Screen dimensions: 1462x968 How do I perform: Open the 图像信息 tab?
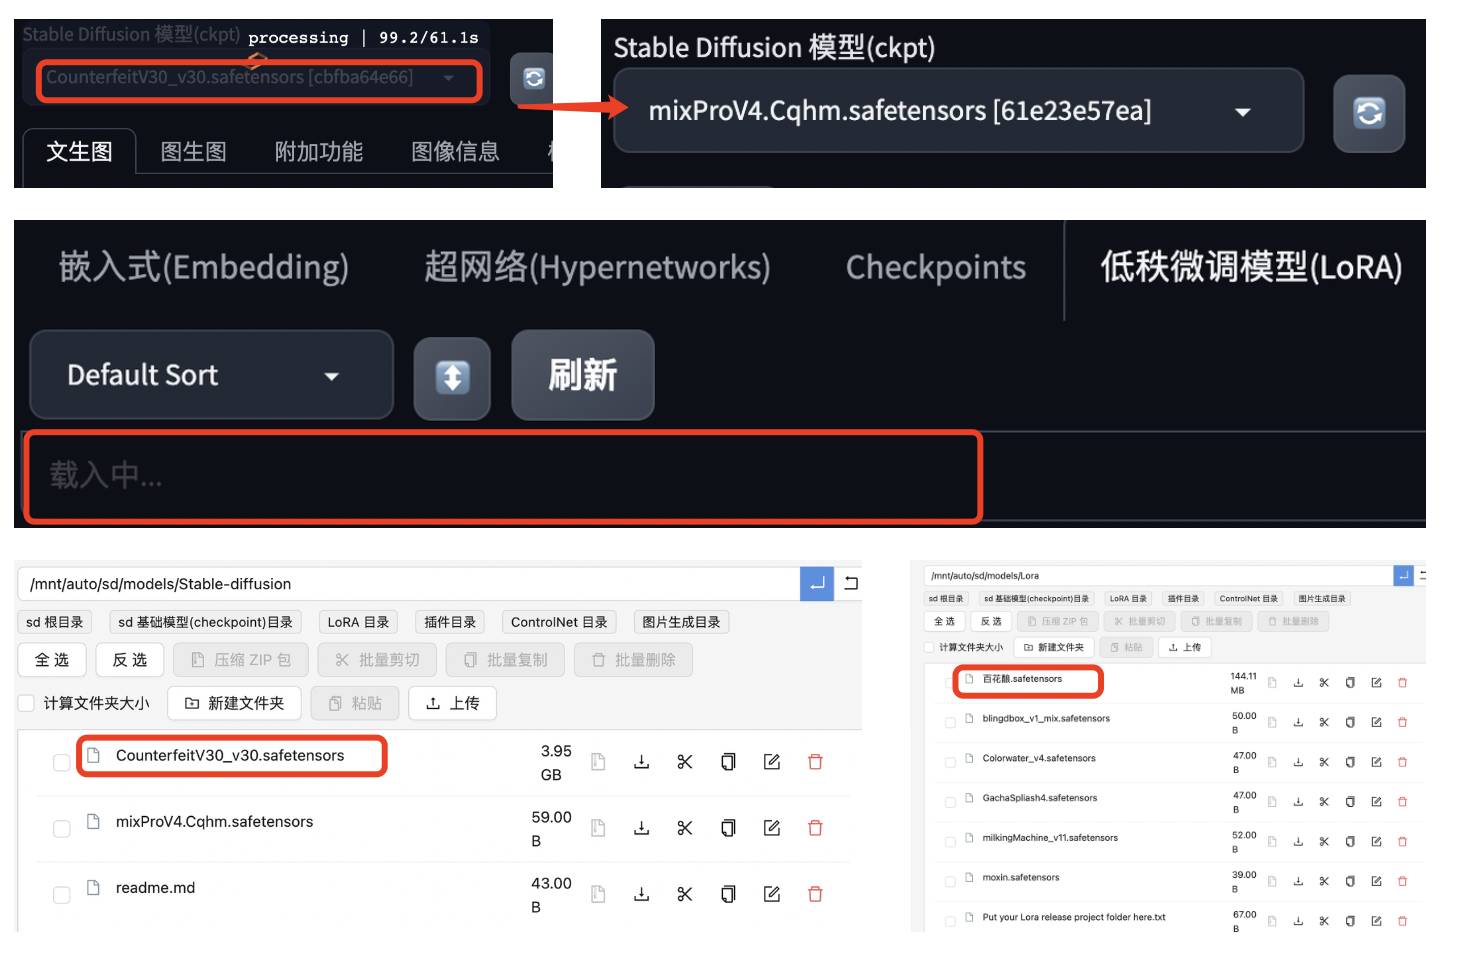pyautogui.click(x=455, y=152)
